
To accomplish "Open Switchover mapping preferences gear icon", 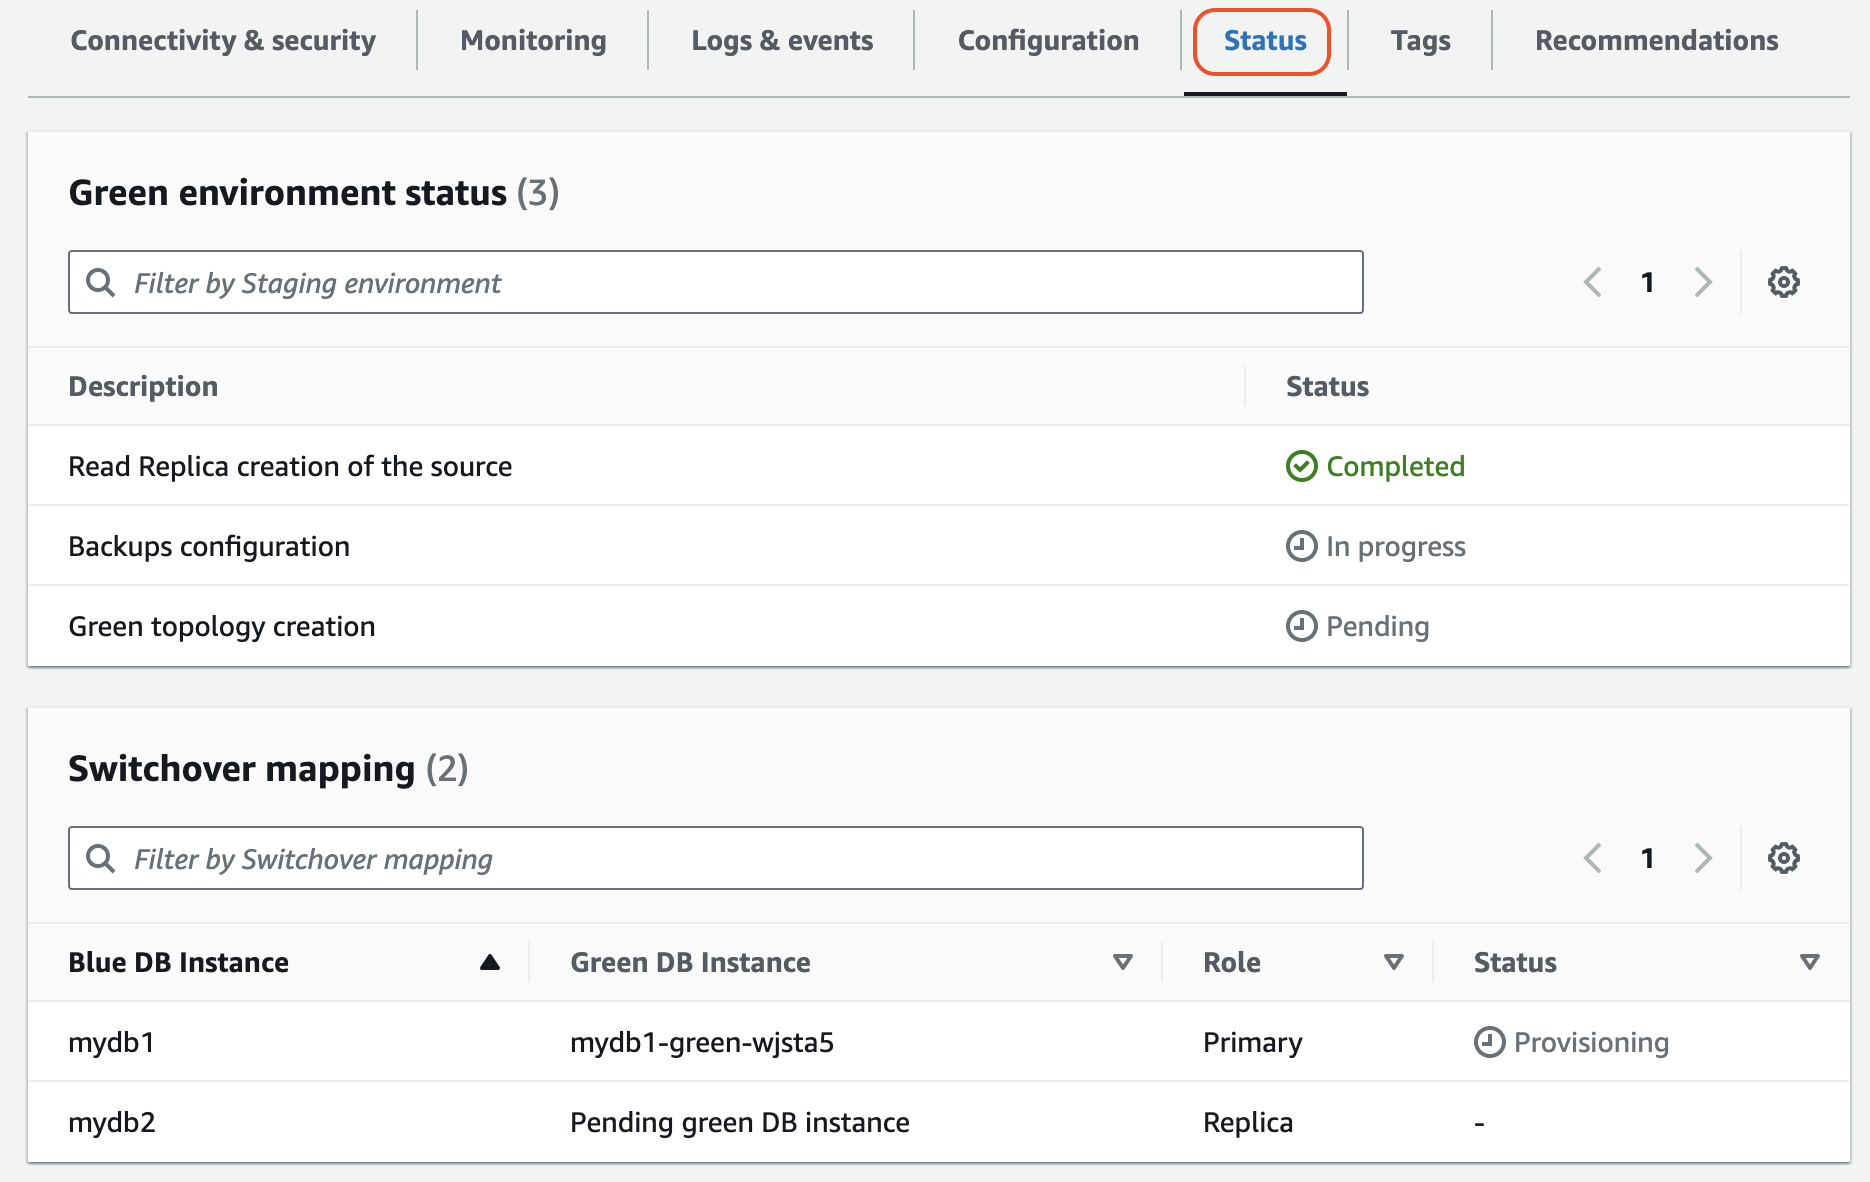I will point(1783,858).
